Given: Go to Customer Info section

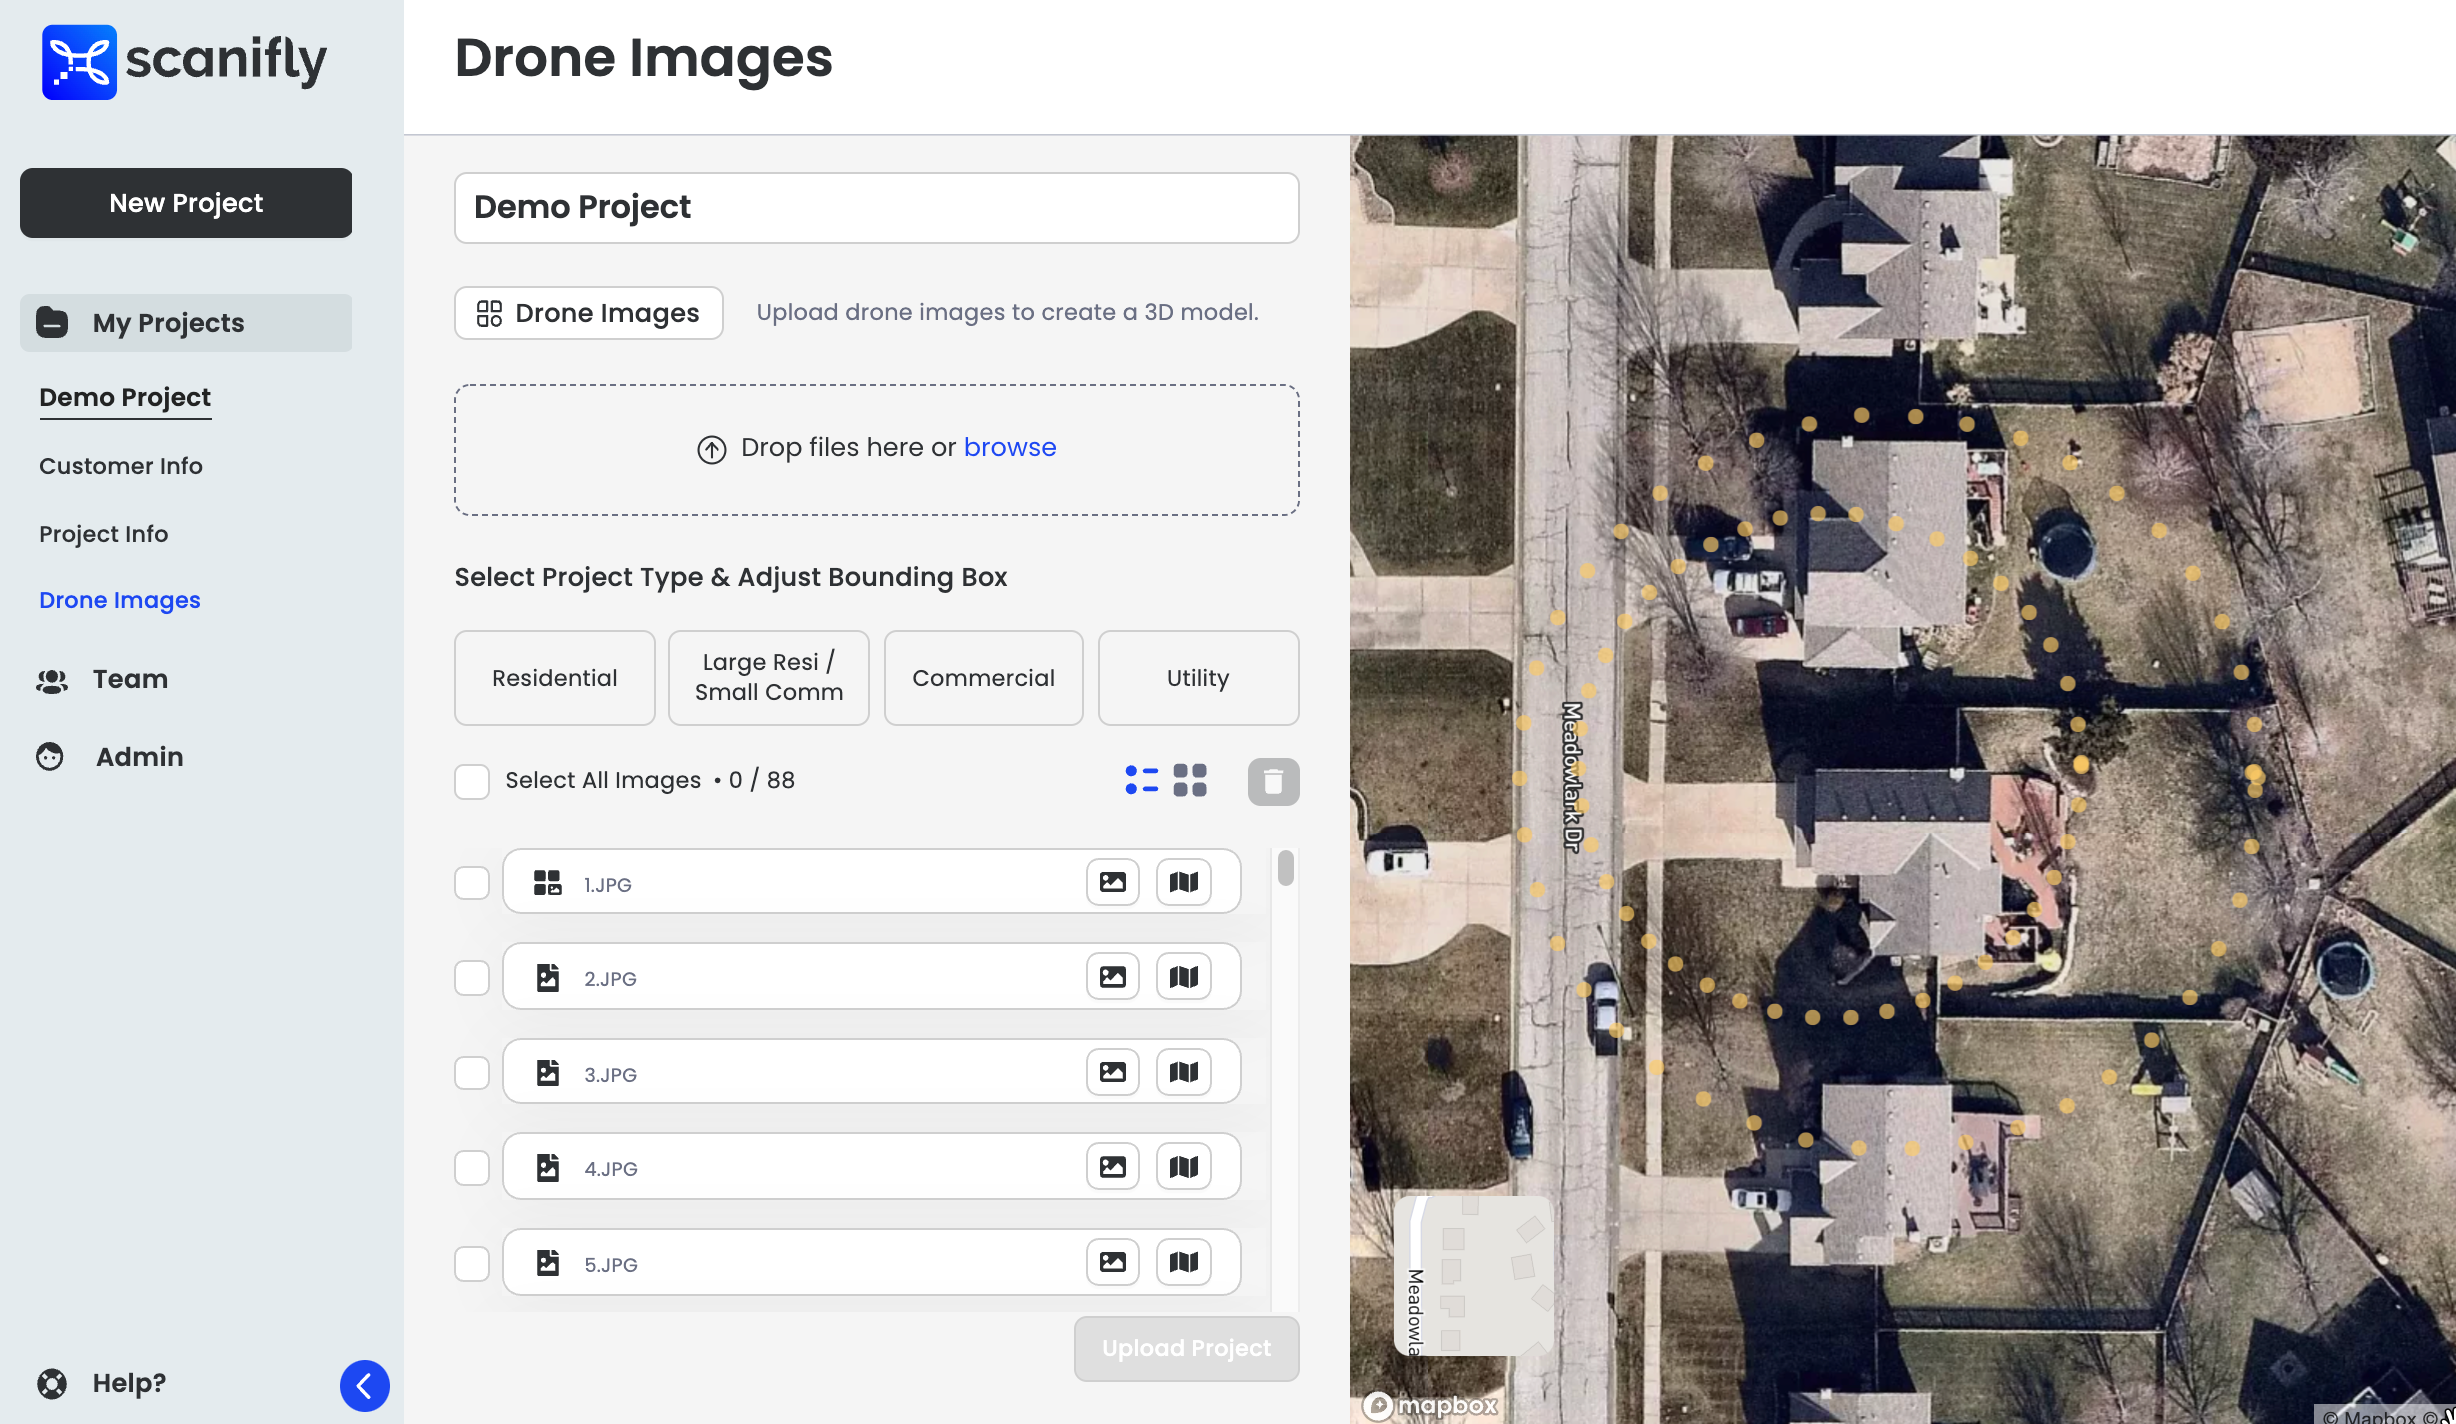Looking at the screenshot, I should (121, 466).
